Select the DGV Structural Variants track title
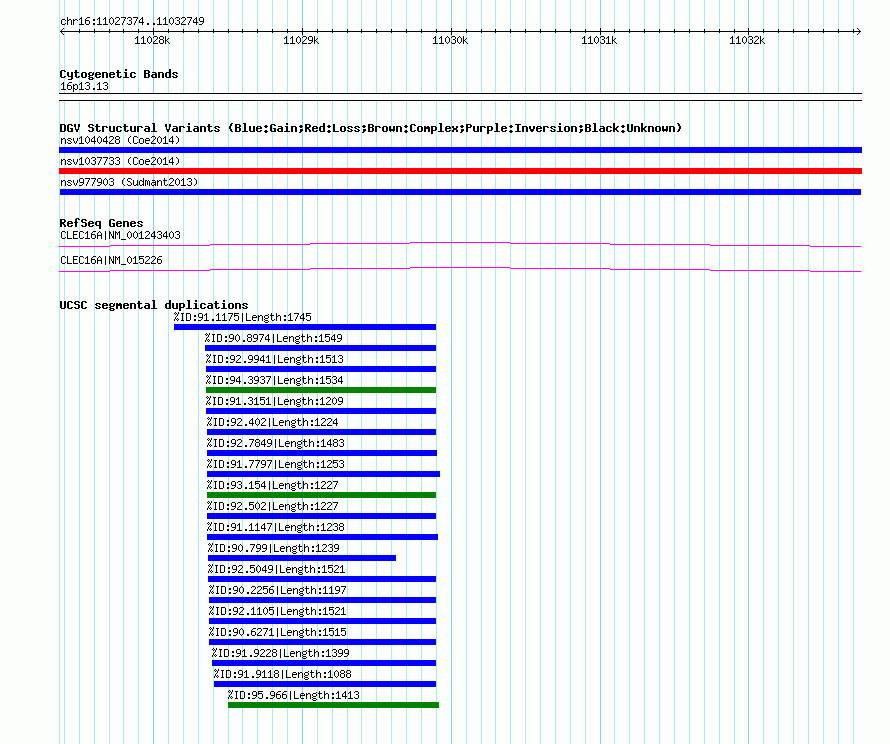This screenshot has height=744, width=890. click(371, 128)
